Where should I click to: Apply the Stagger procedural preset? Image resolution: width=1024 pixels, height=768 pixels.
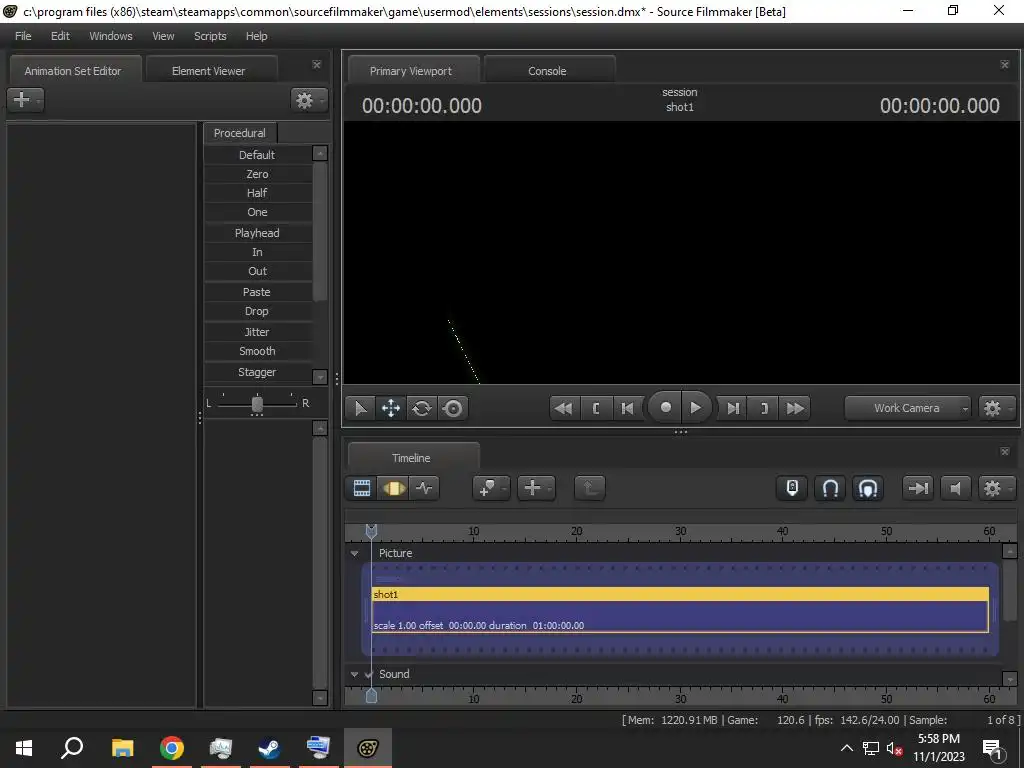pos(257,372)
